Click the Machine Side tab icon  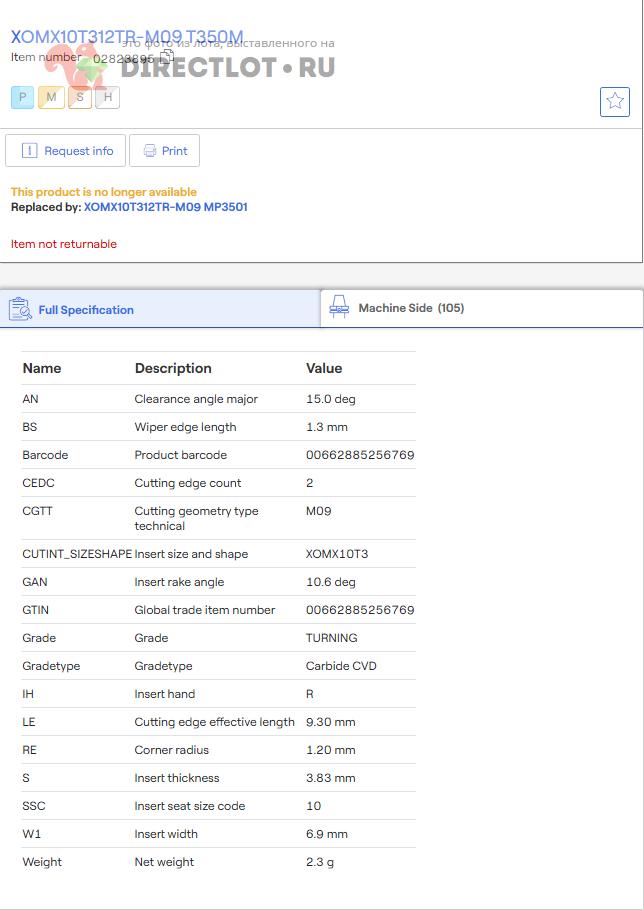click(x=339, y=307)
